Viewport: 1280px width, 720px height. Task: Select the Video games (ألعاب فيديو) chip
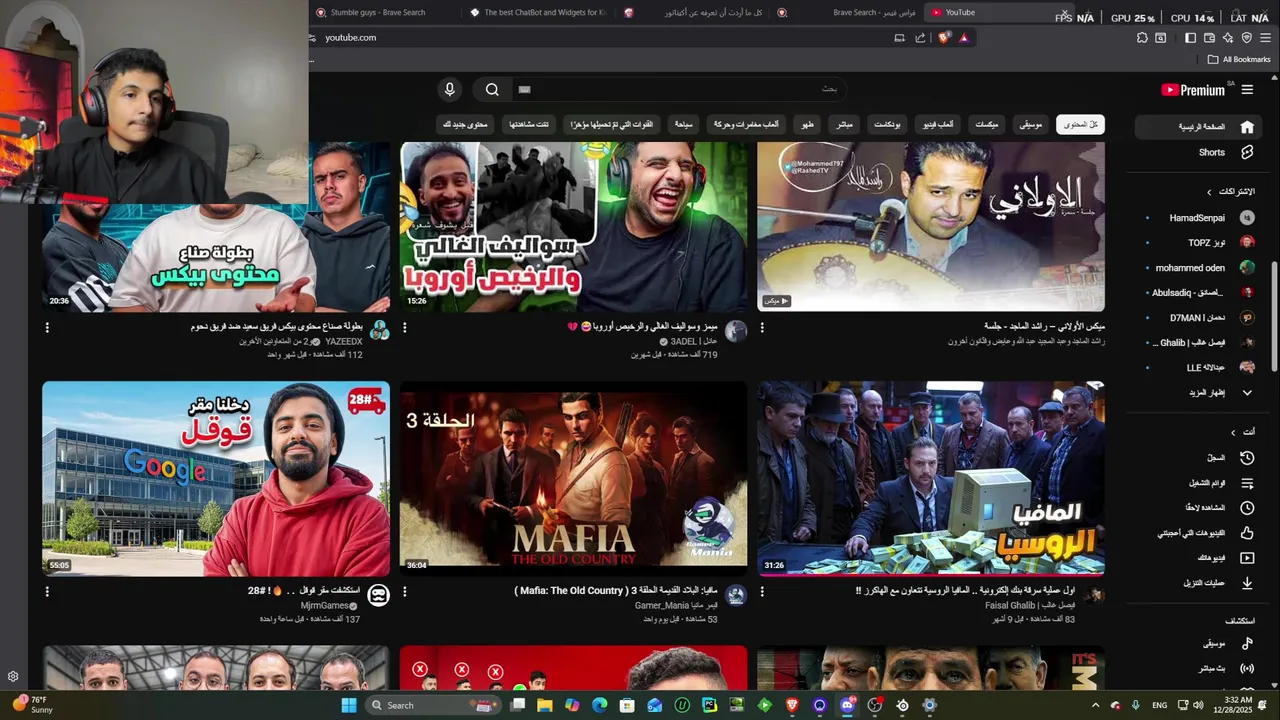click(938, 125)
